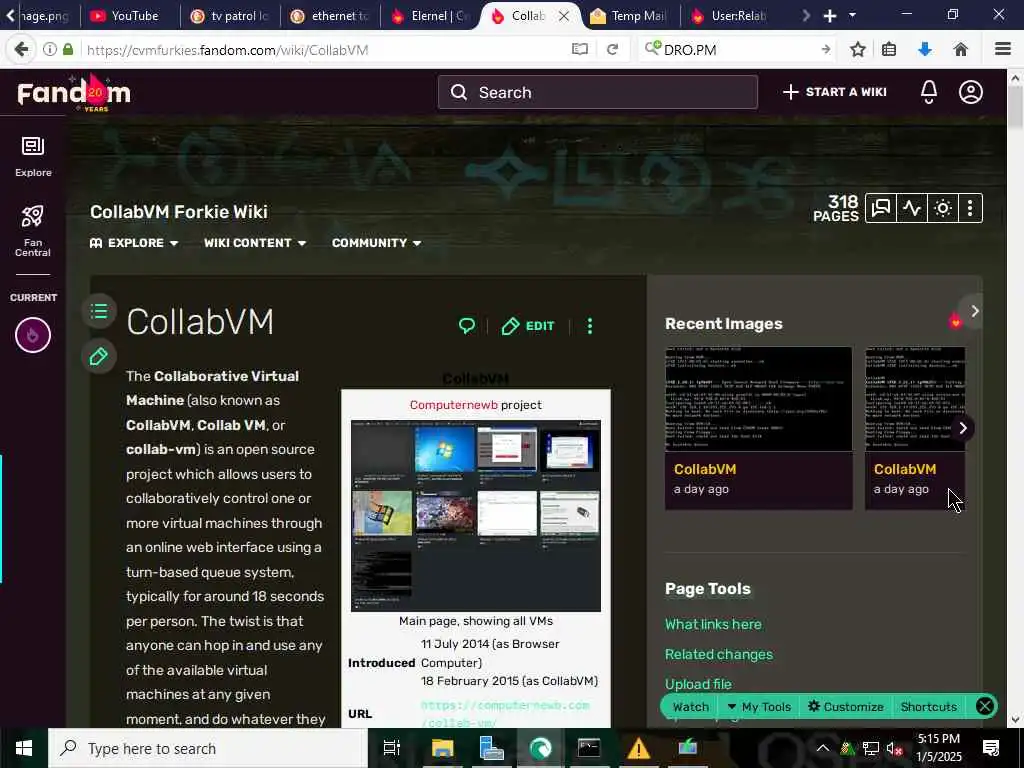Switch to Temp Mail tab
The width and height of the screenshot is (1024, 768).
tap(630, 16)
